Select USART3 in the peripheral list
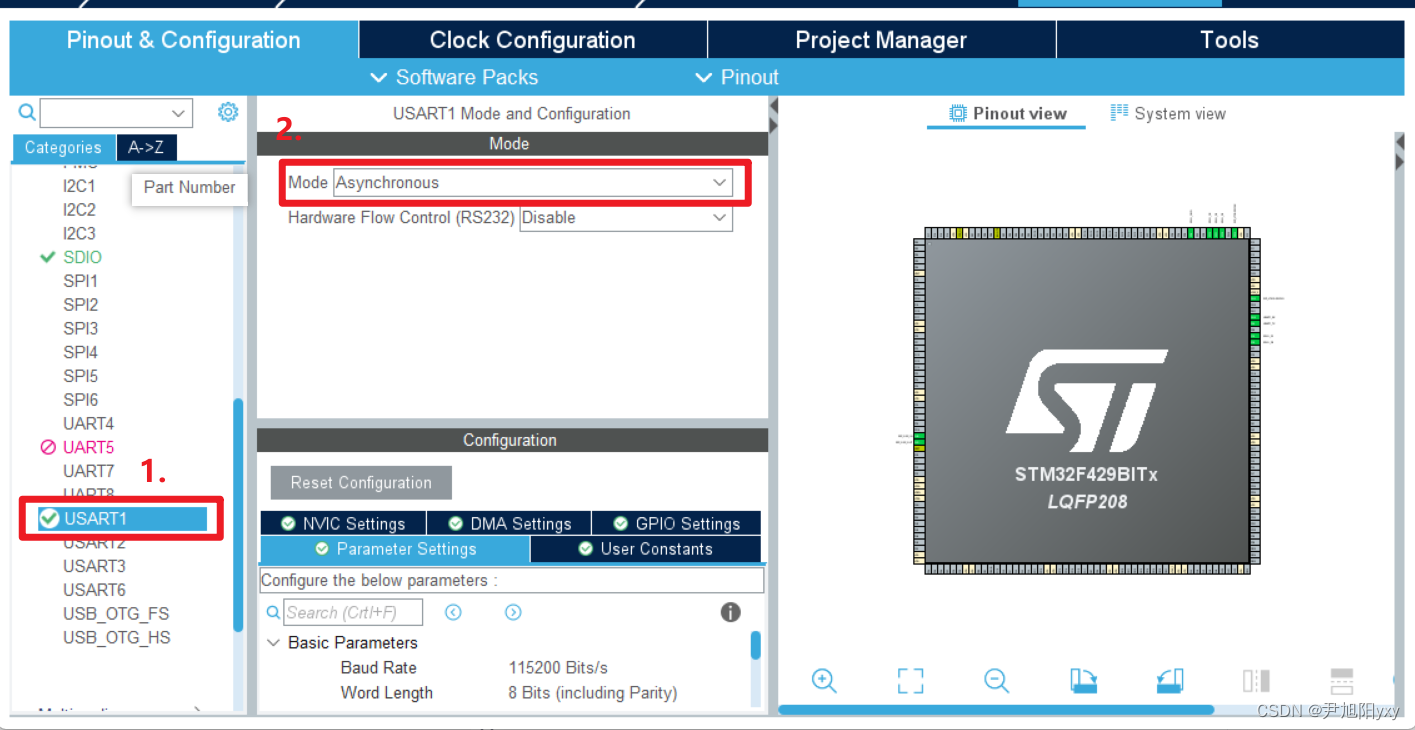The width and height of the screenshot is (1415, 730). (x=94, y=566)
